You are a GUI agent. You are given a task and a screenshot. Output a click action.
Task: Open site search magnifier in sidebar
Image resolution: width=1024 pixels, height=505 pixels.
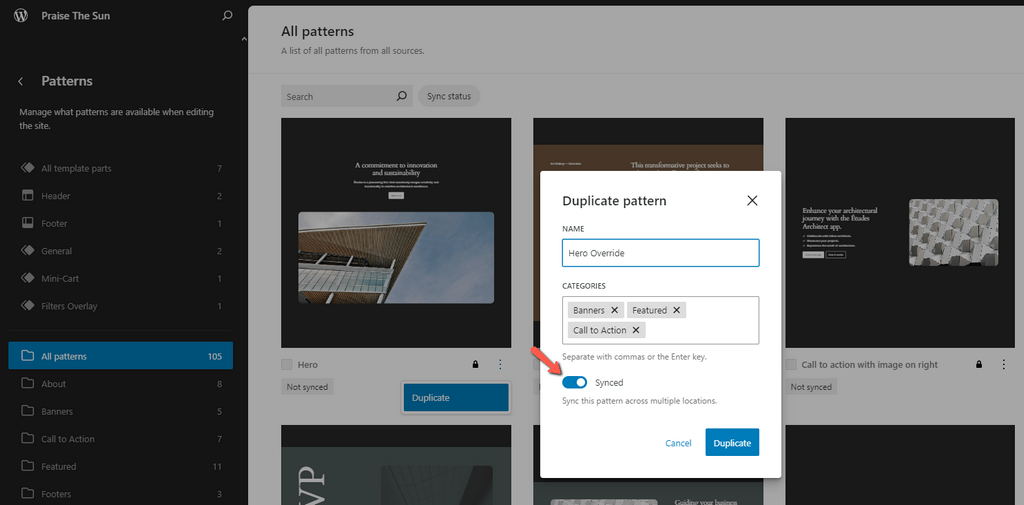227,16
